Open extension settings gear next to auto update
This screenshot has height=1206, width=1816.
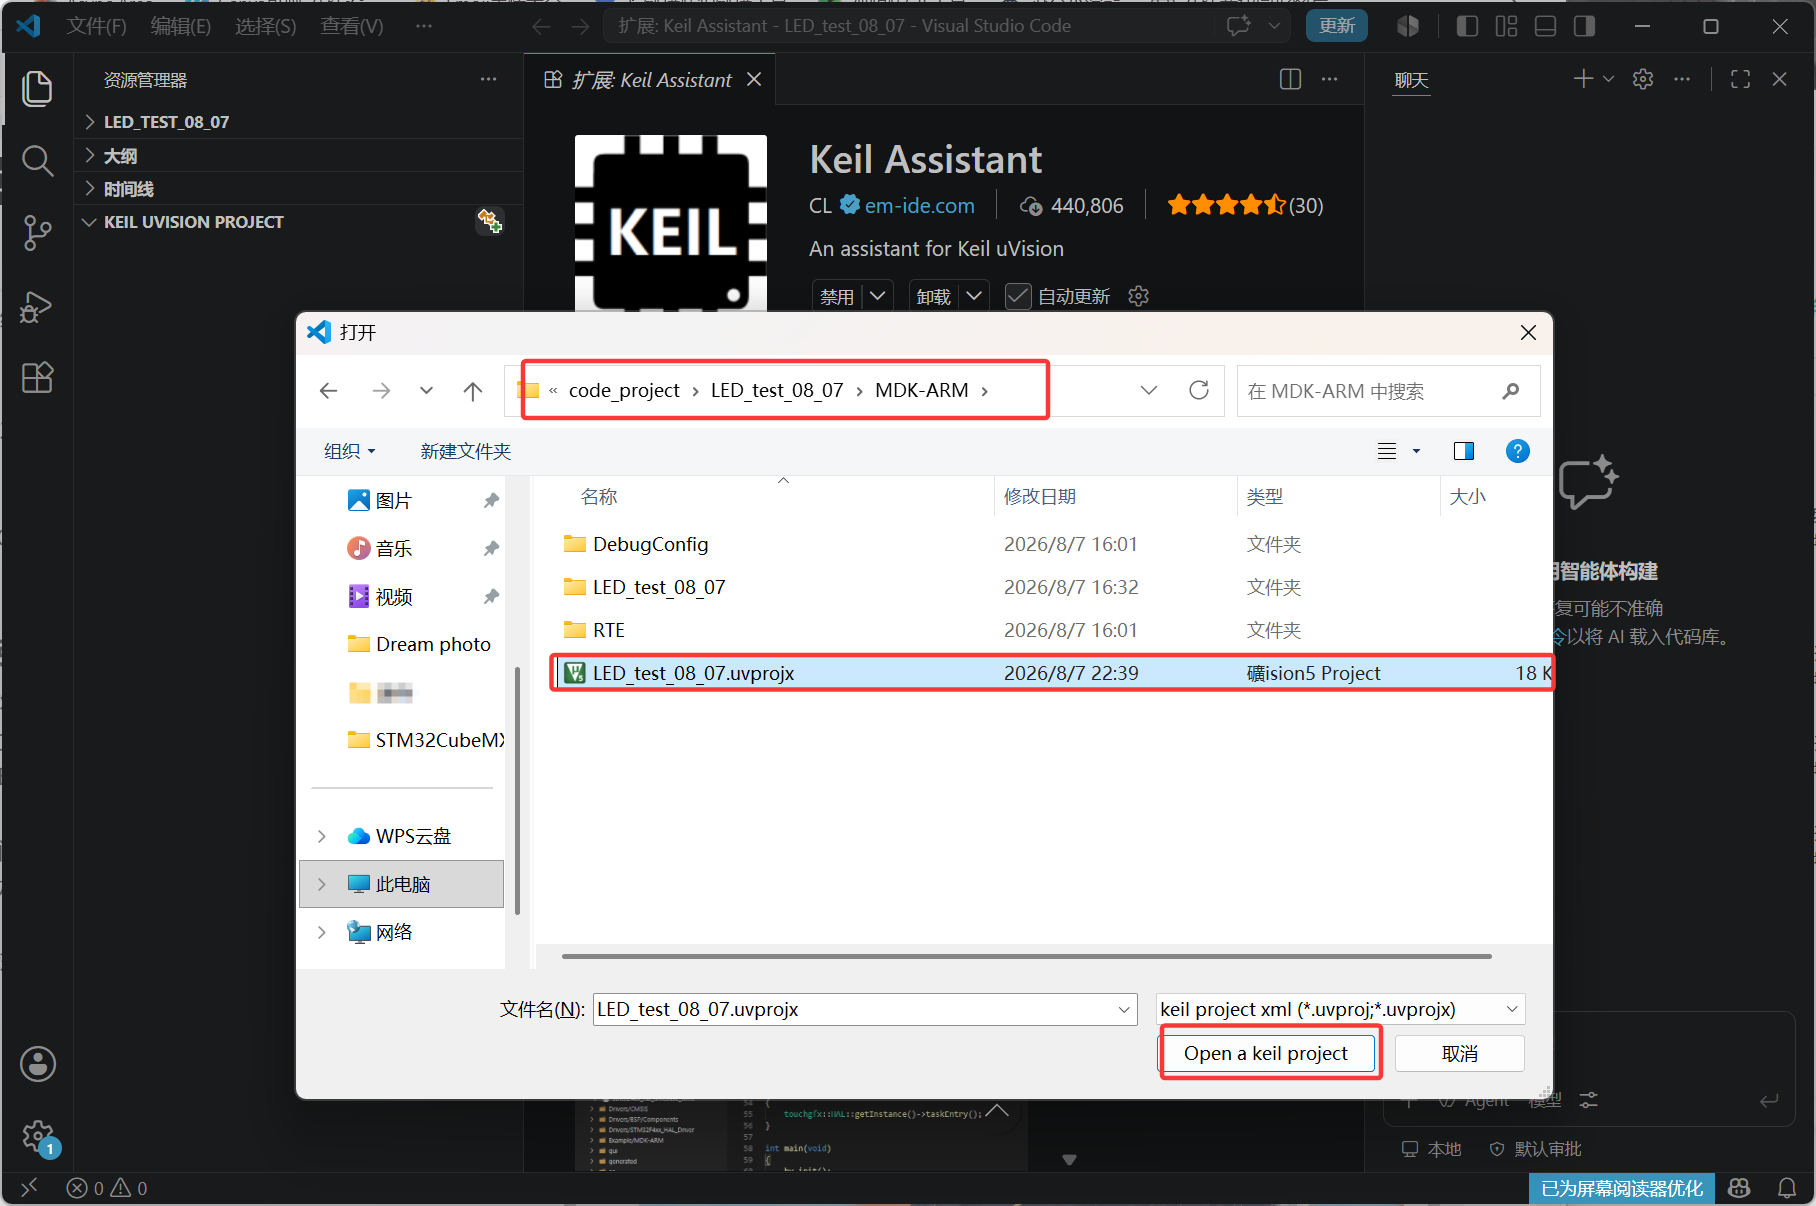click(x=1138, y=296)
